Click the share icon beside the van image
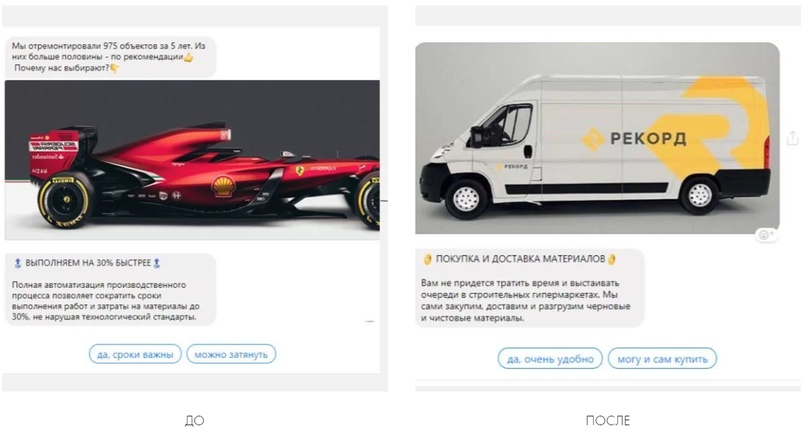Image resolution: width=807 pixels, height=434 pixels. 793,137
